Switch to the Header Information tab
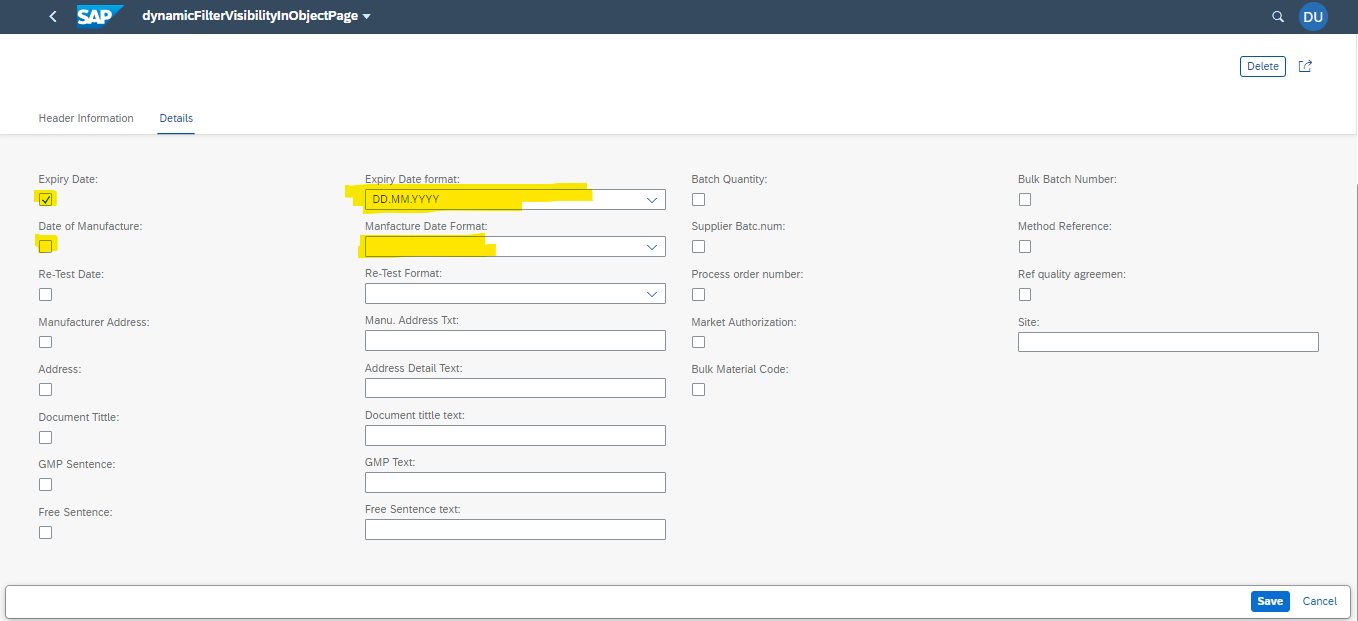The image size is (1358, 621). click(x=85, y=118)
